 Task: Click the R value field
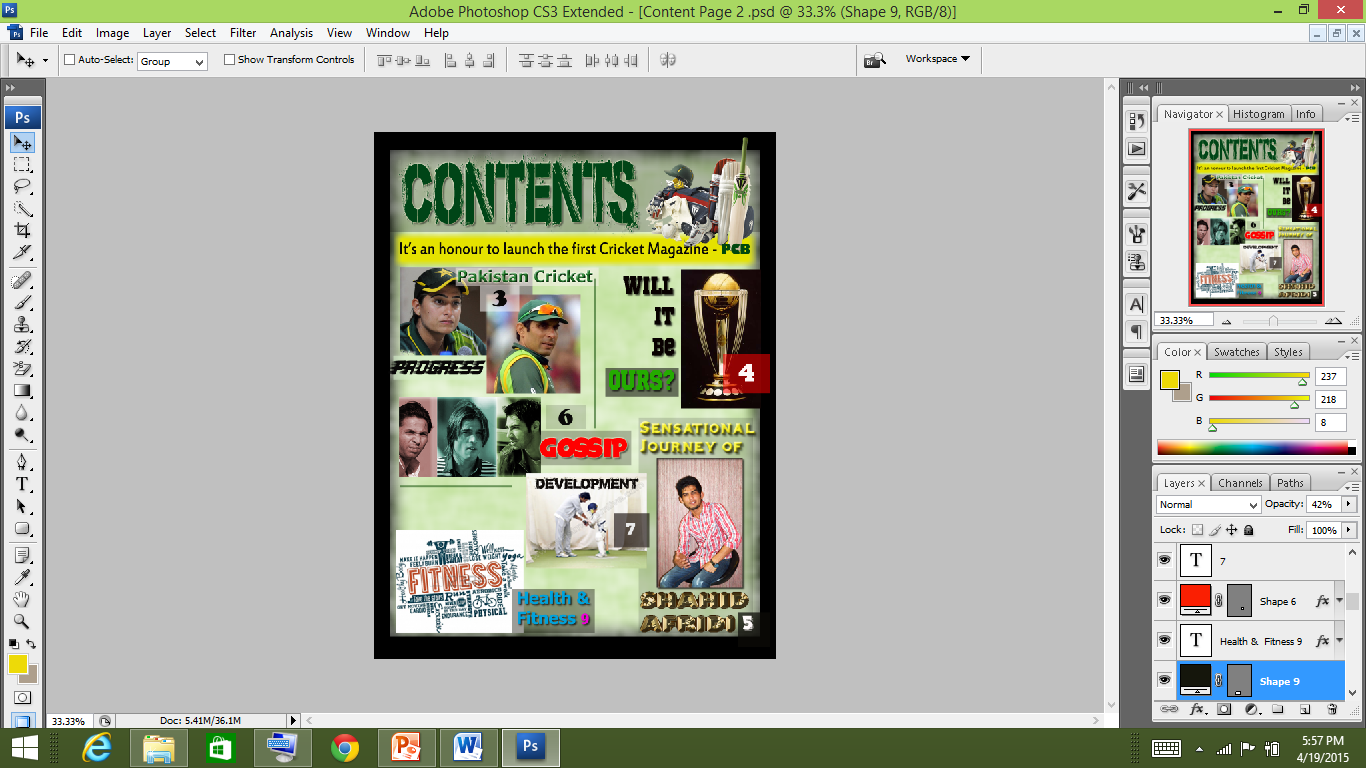1330,377
